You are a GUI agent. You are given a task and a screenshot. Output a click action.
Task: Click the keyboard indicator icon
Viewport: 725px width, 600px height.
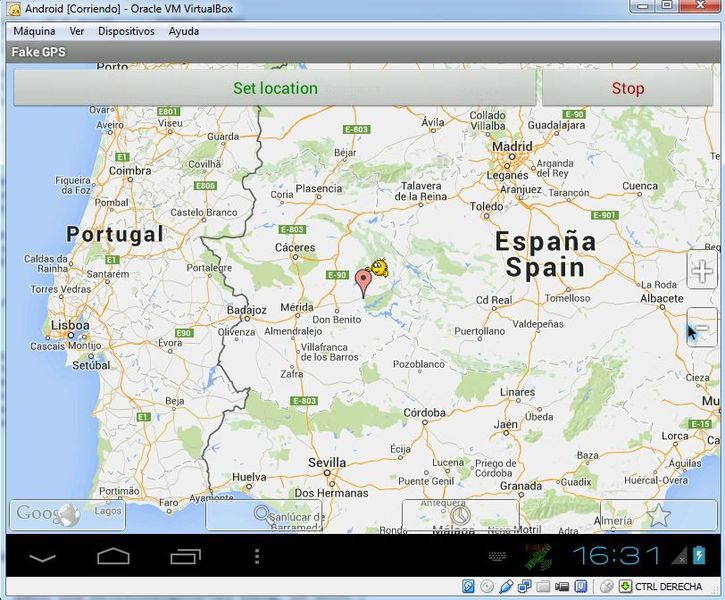point(497,556)
